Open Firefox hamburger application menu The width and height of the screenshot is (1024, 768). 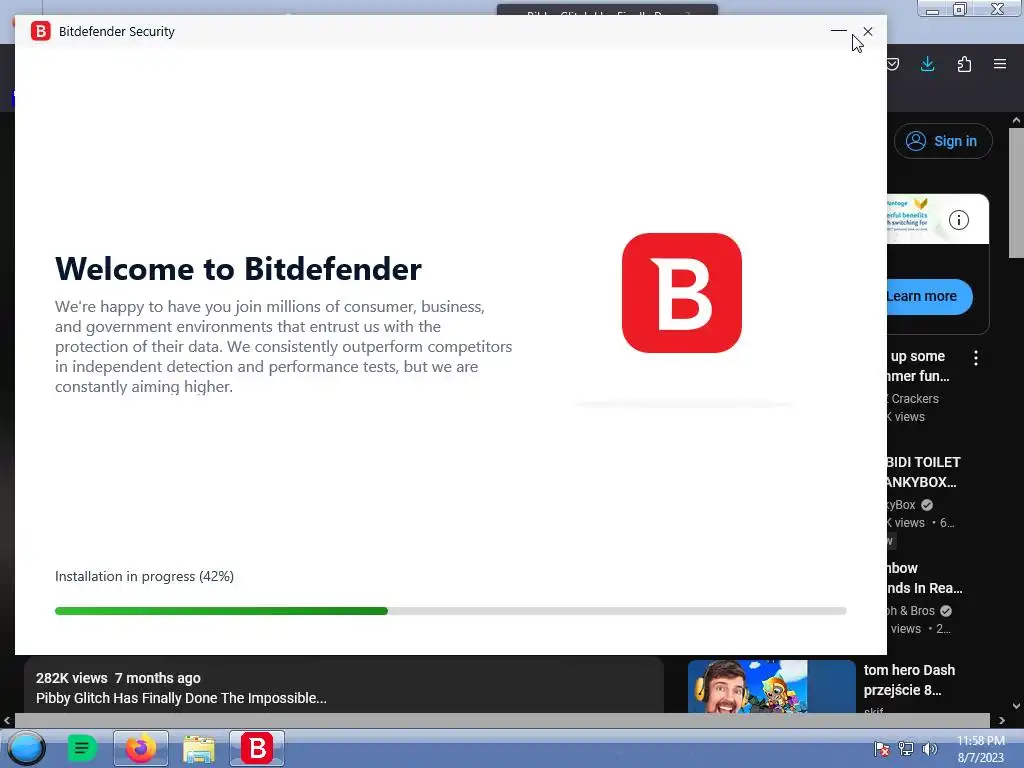tap(1000, 64)
